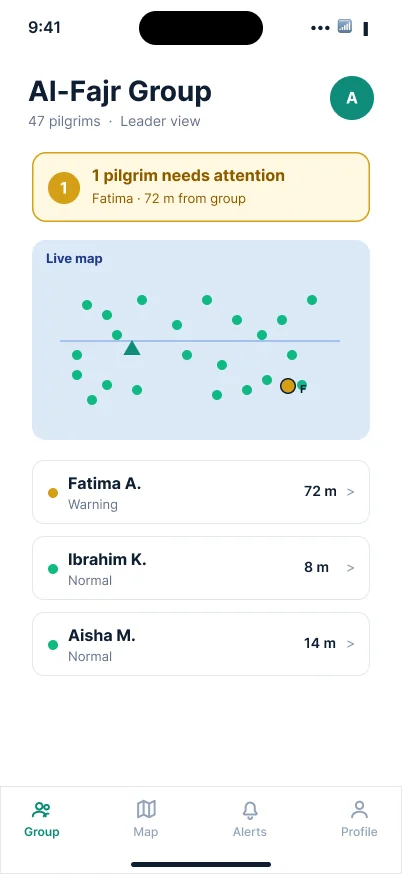Expand Aisha M. row chevron
Viewport: 402px width, 874px height.
point(351,643)
